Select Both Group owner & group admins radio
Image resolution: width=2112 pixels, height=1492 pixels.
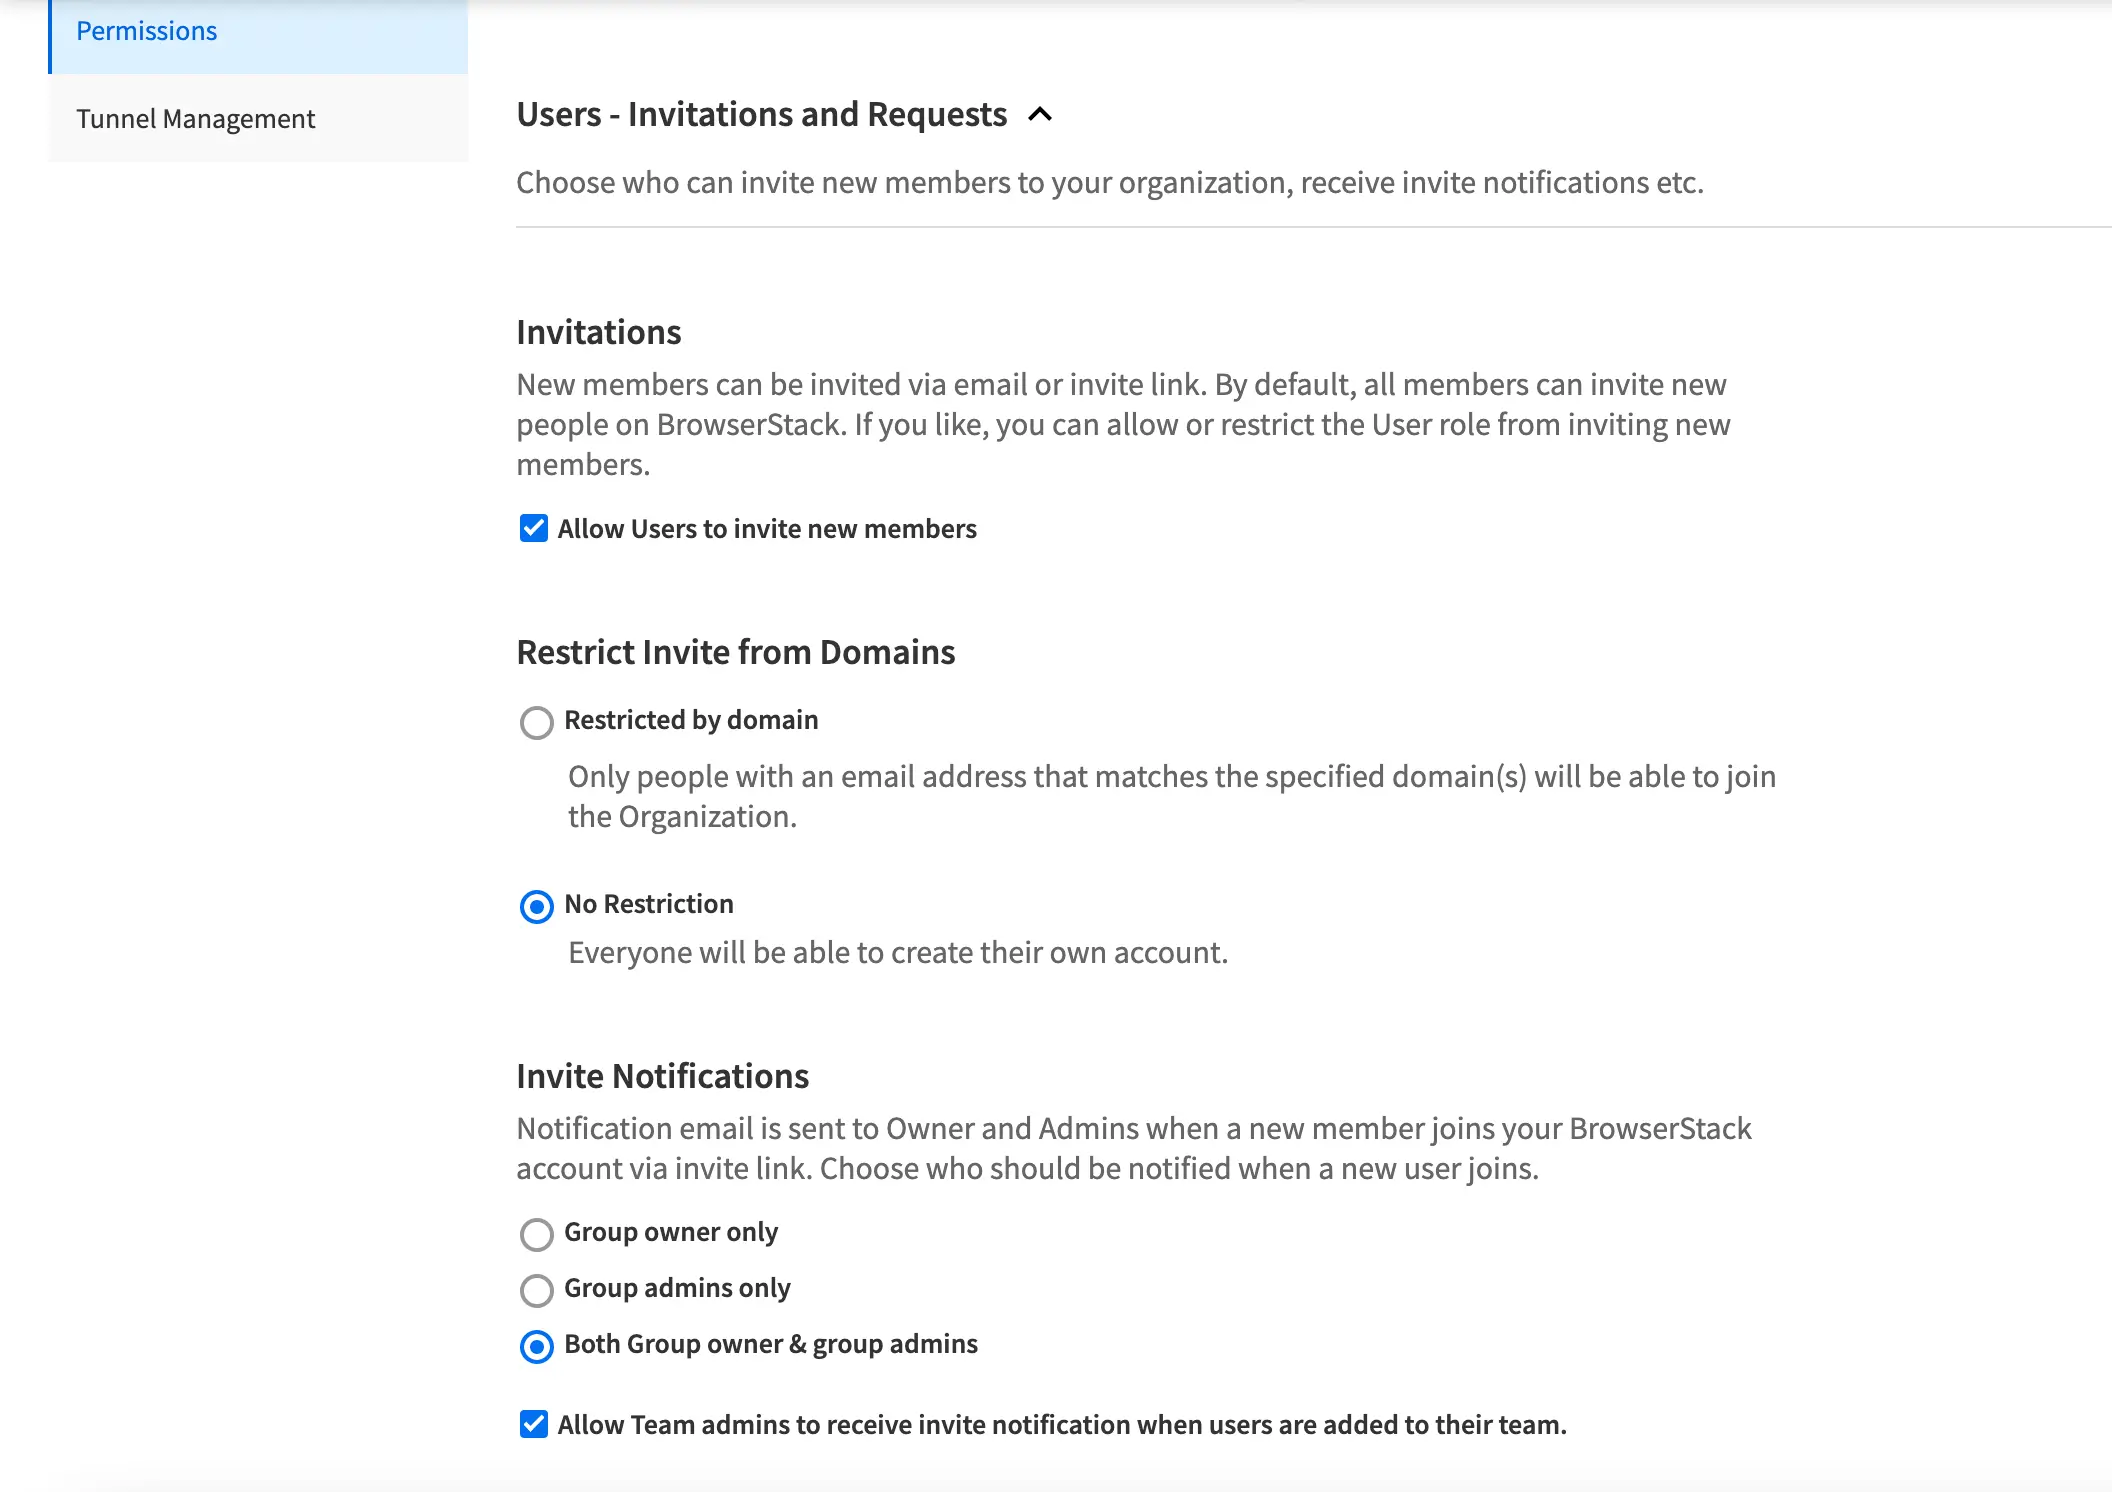537,1346
